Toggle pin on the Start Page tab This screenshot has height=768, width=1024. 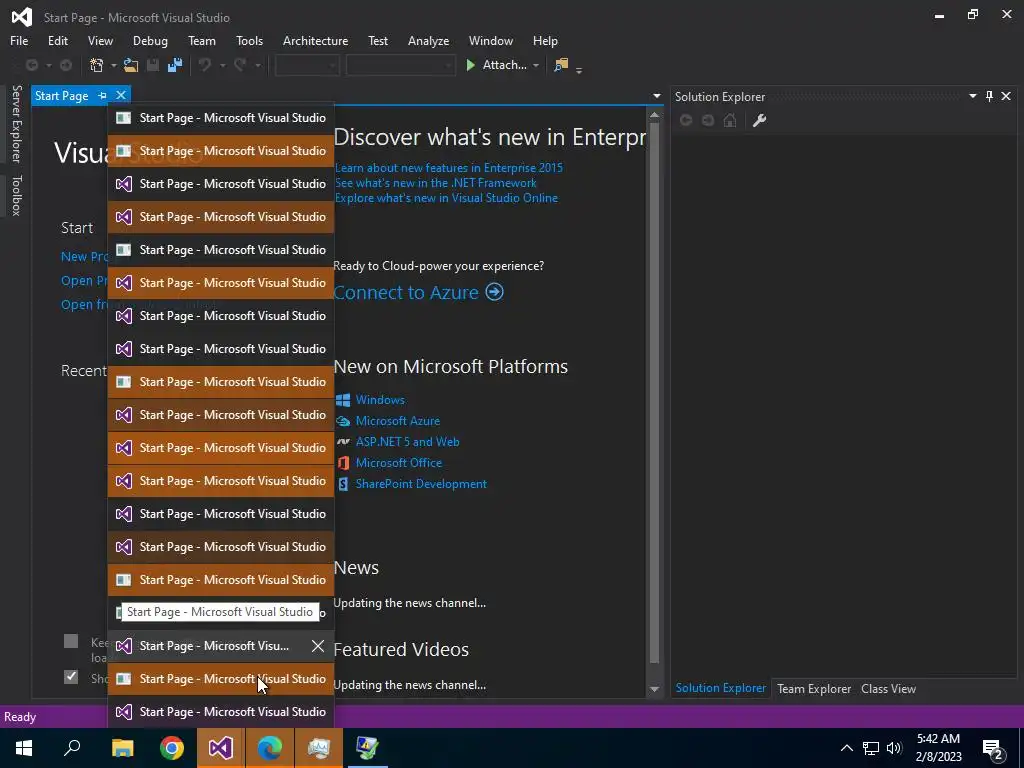click(x=103, y=96)
